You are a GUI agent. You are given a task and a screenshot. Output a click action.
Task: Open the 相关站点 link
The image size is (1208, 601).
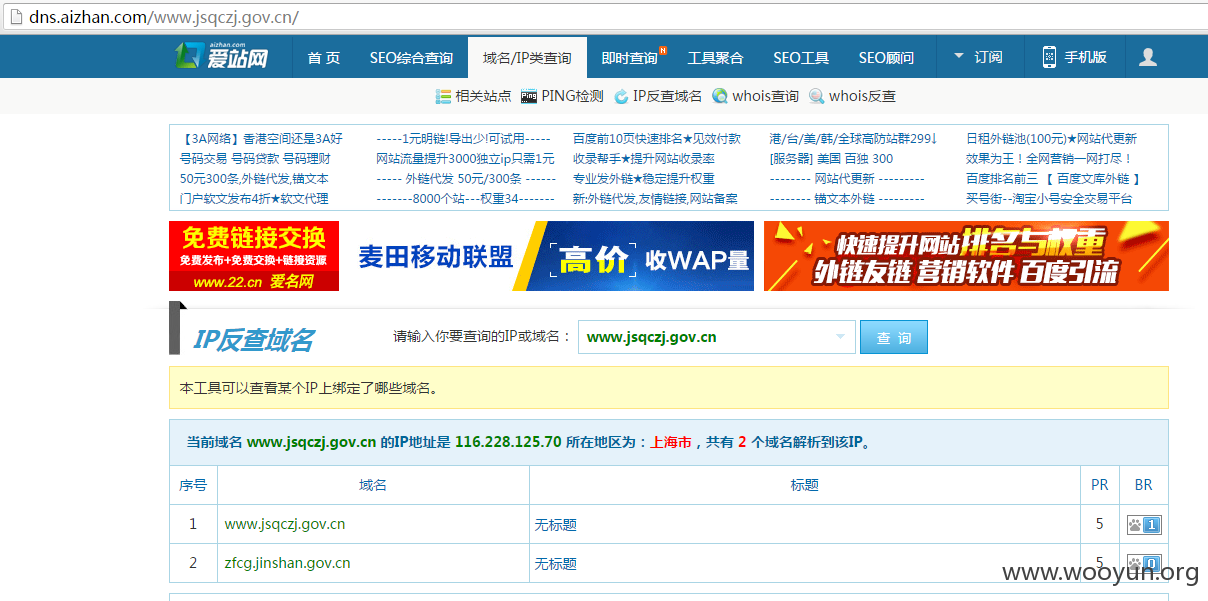[483, 97]
